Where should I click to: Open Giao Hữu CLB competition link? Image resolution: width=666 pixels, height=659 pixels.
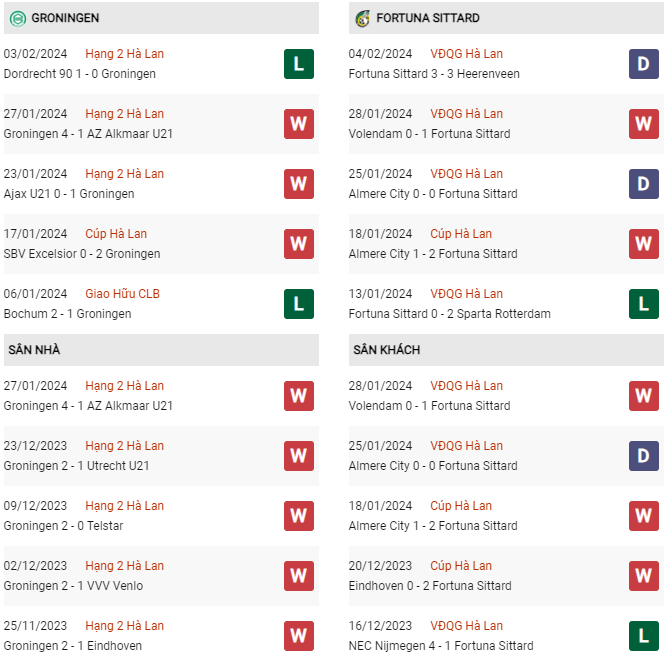123,294
